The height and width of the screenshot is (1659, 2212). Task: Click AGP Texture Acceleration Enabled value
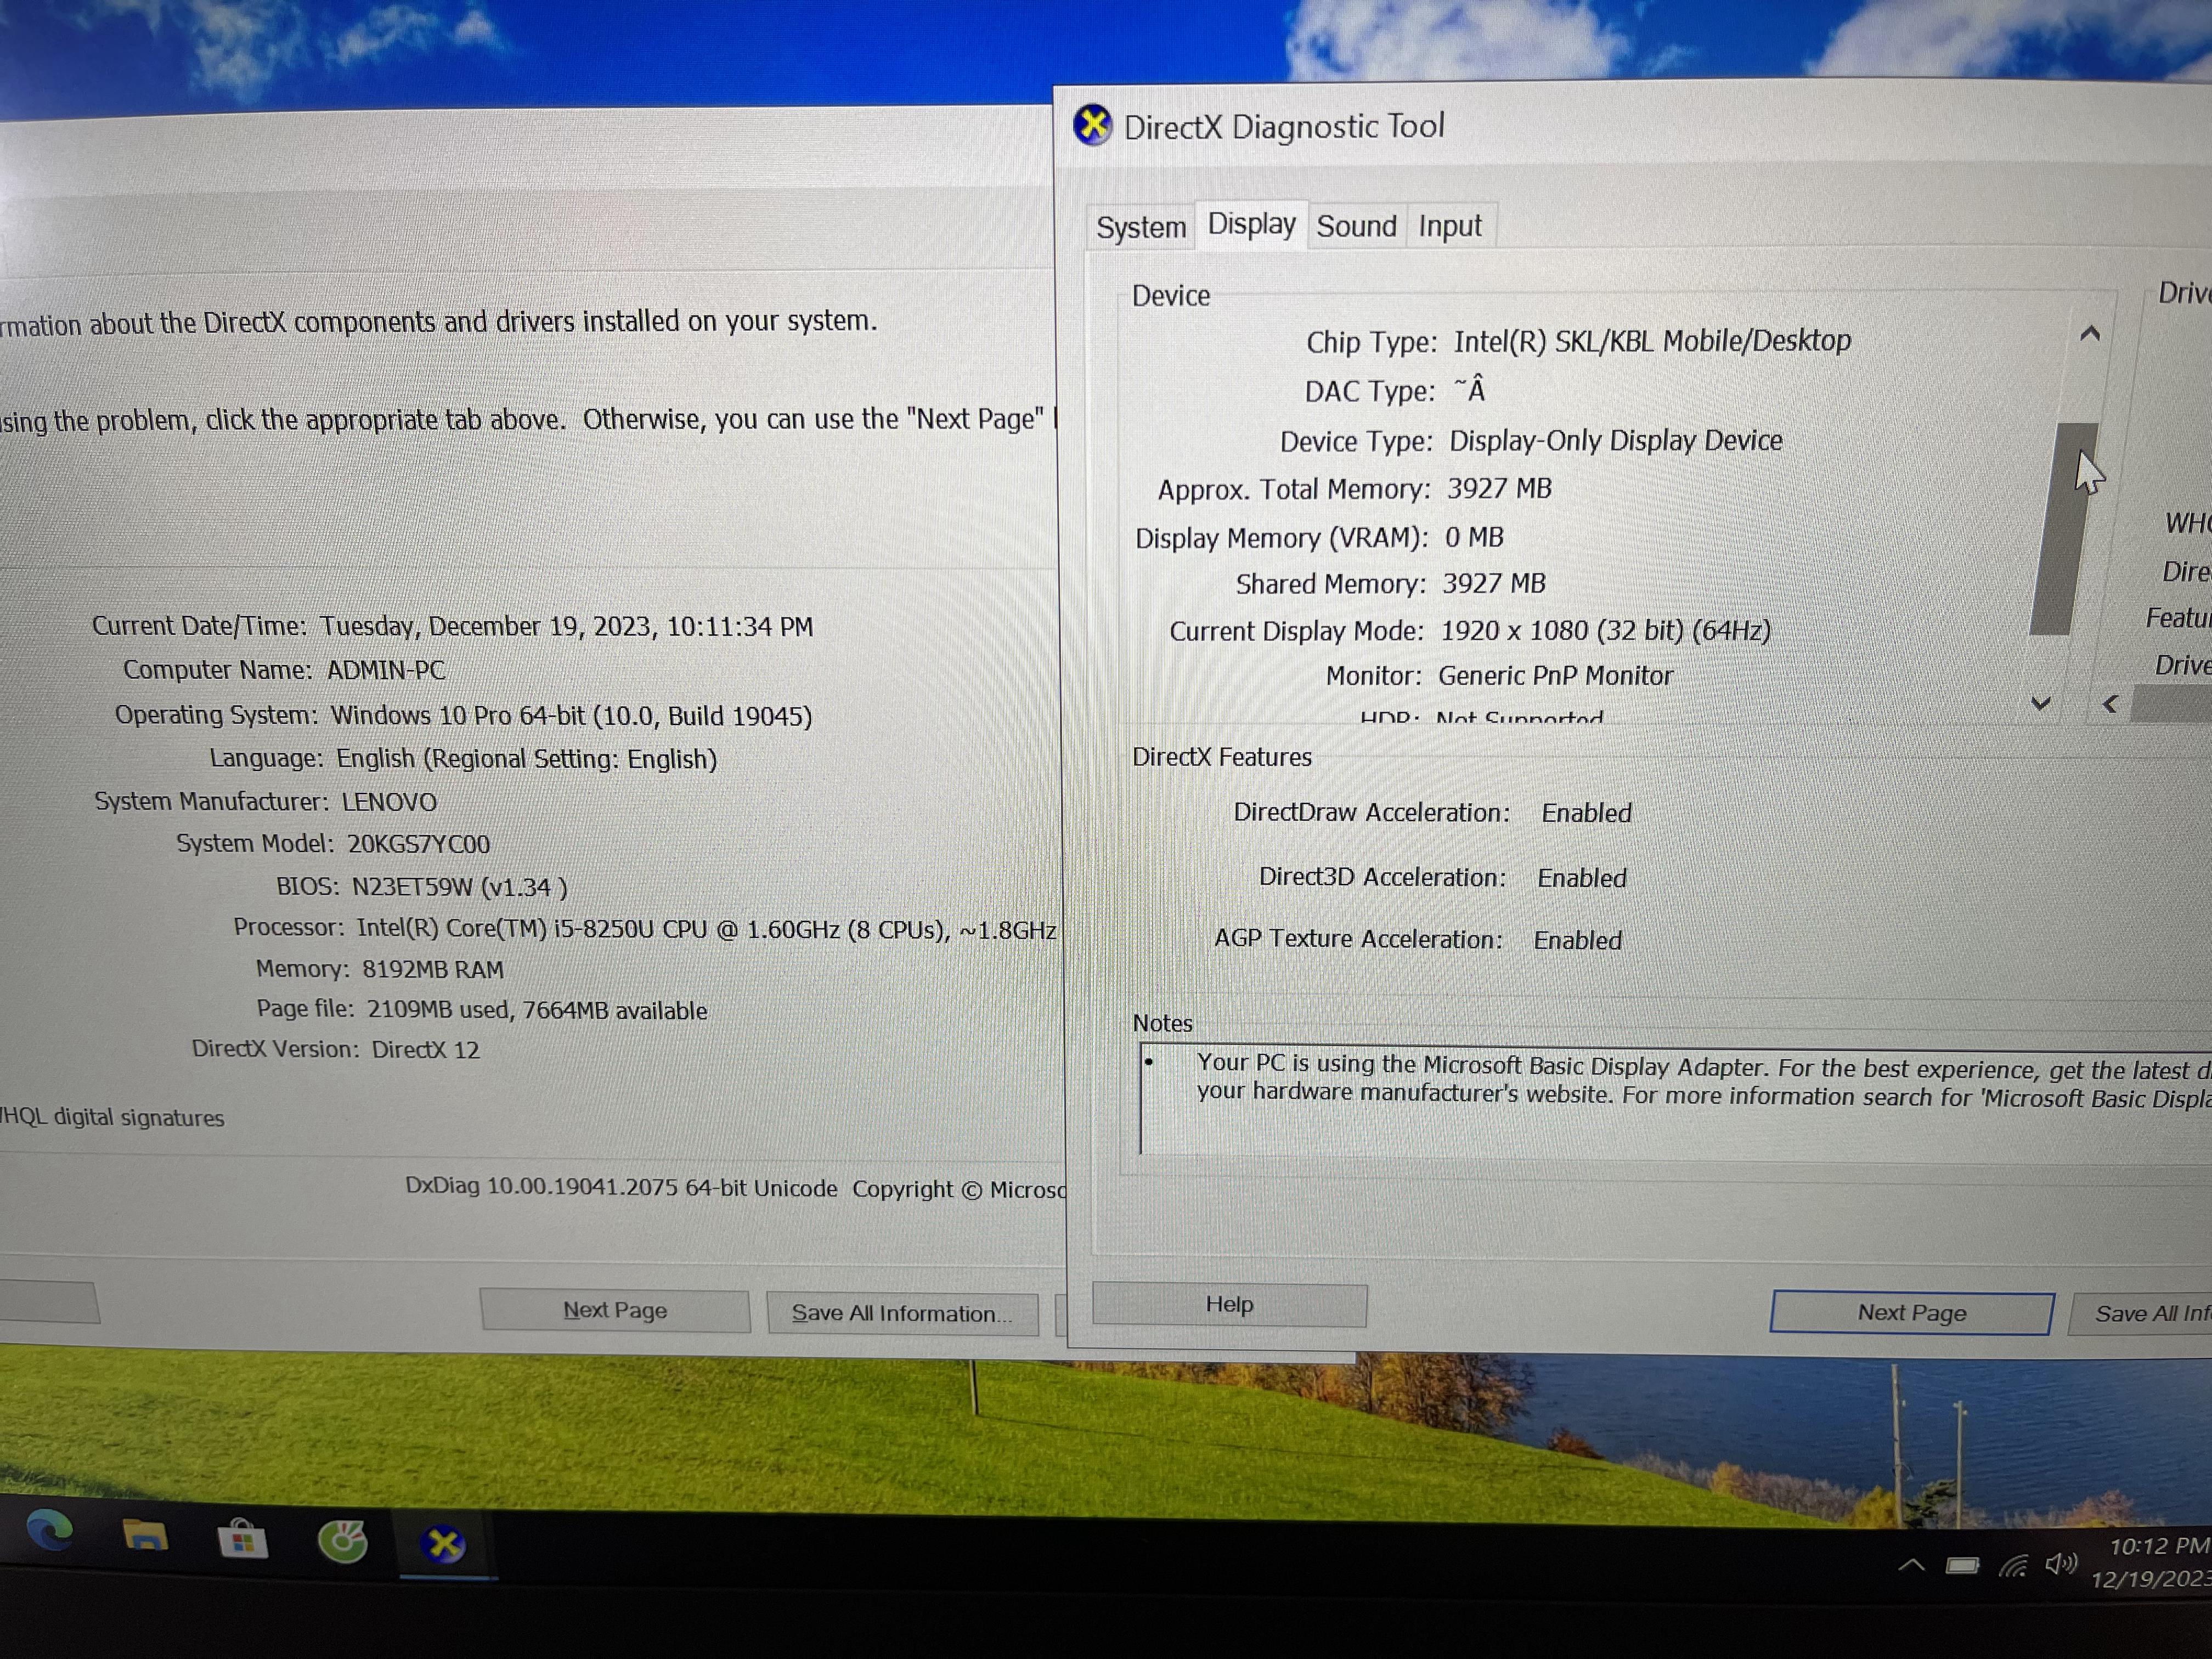click(1578, 940)
